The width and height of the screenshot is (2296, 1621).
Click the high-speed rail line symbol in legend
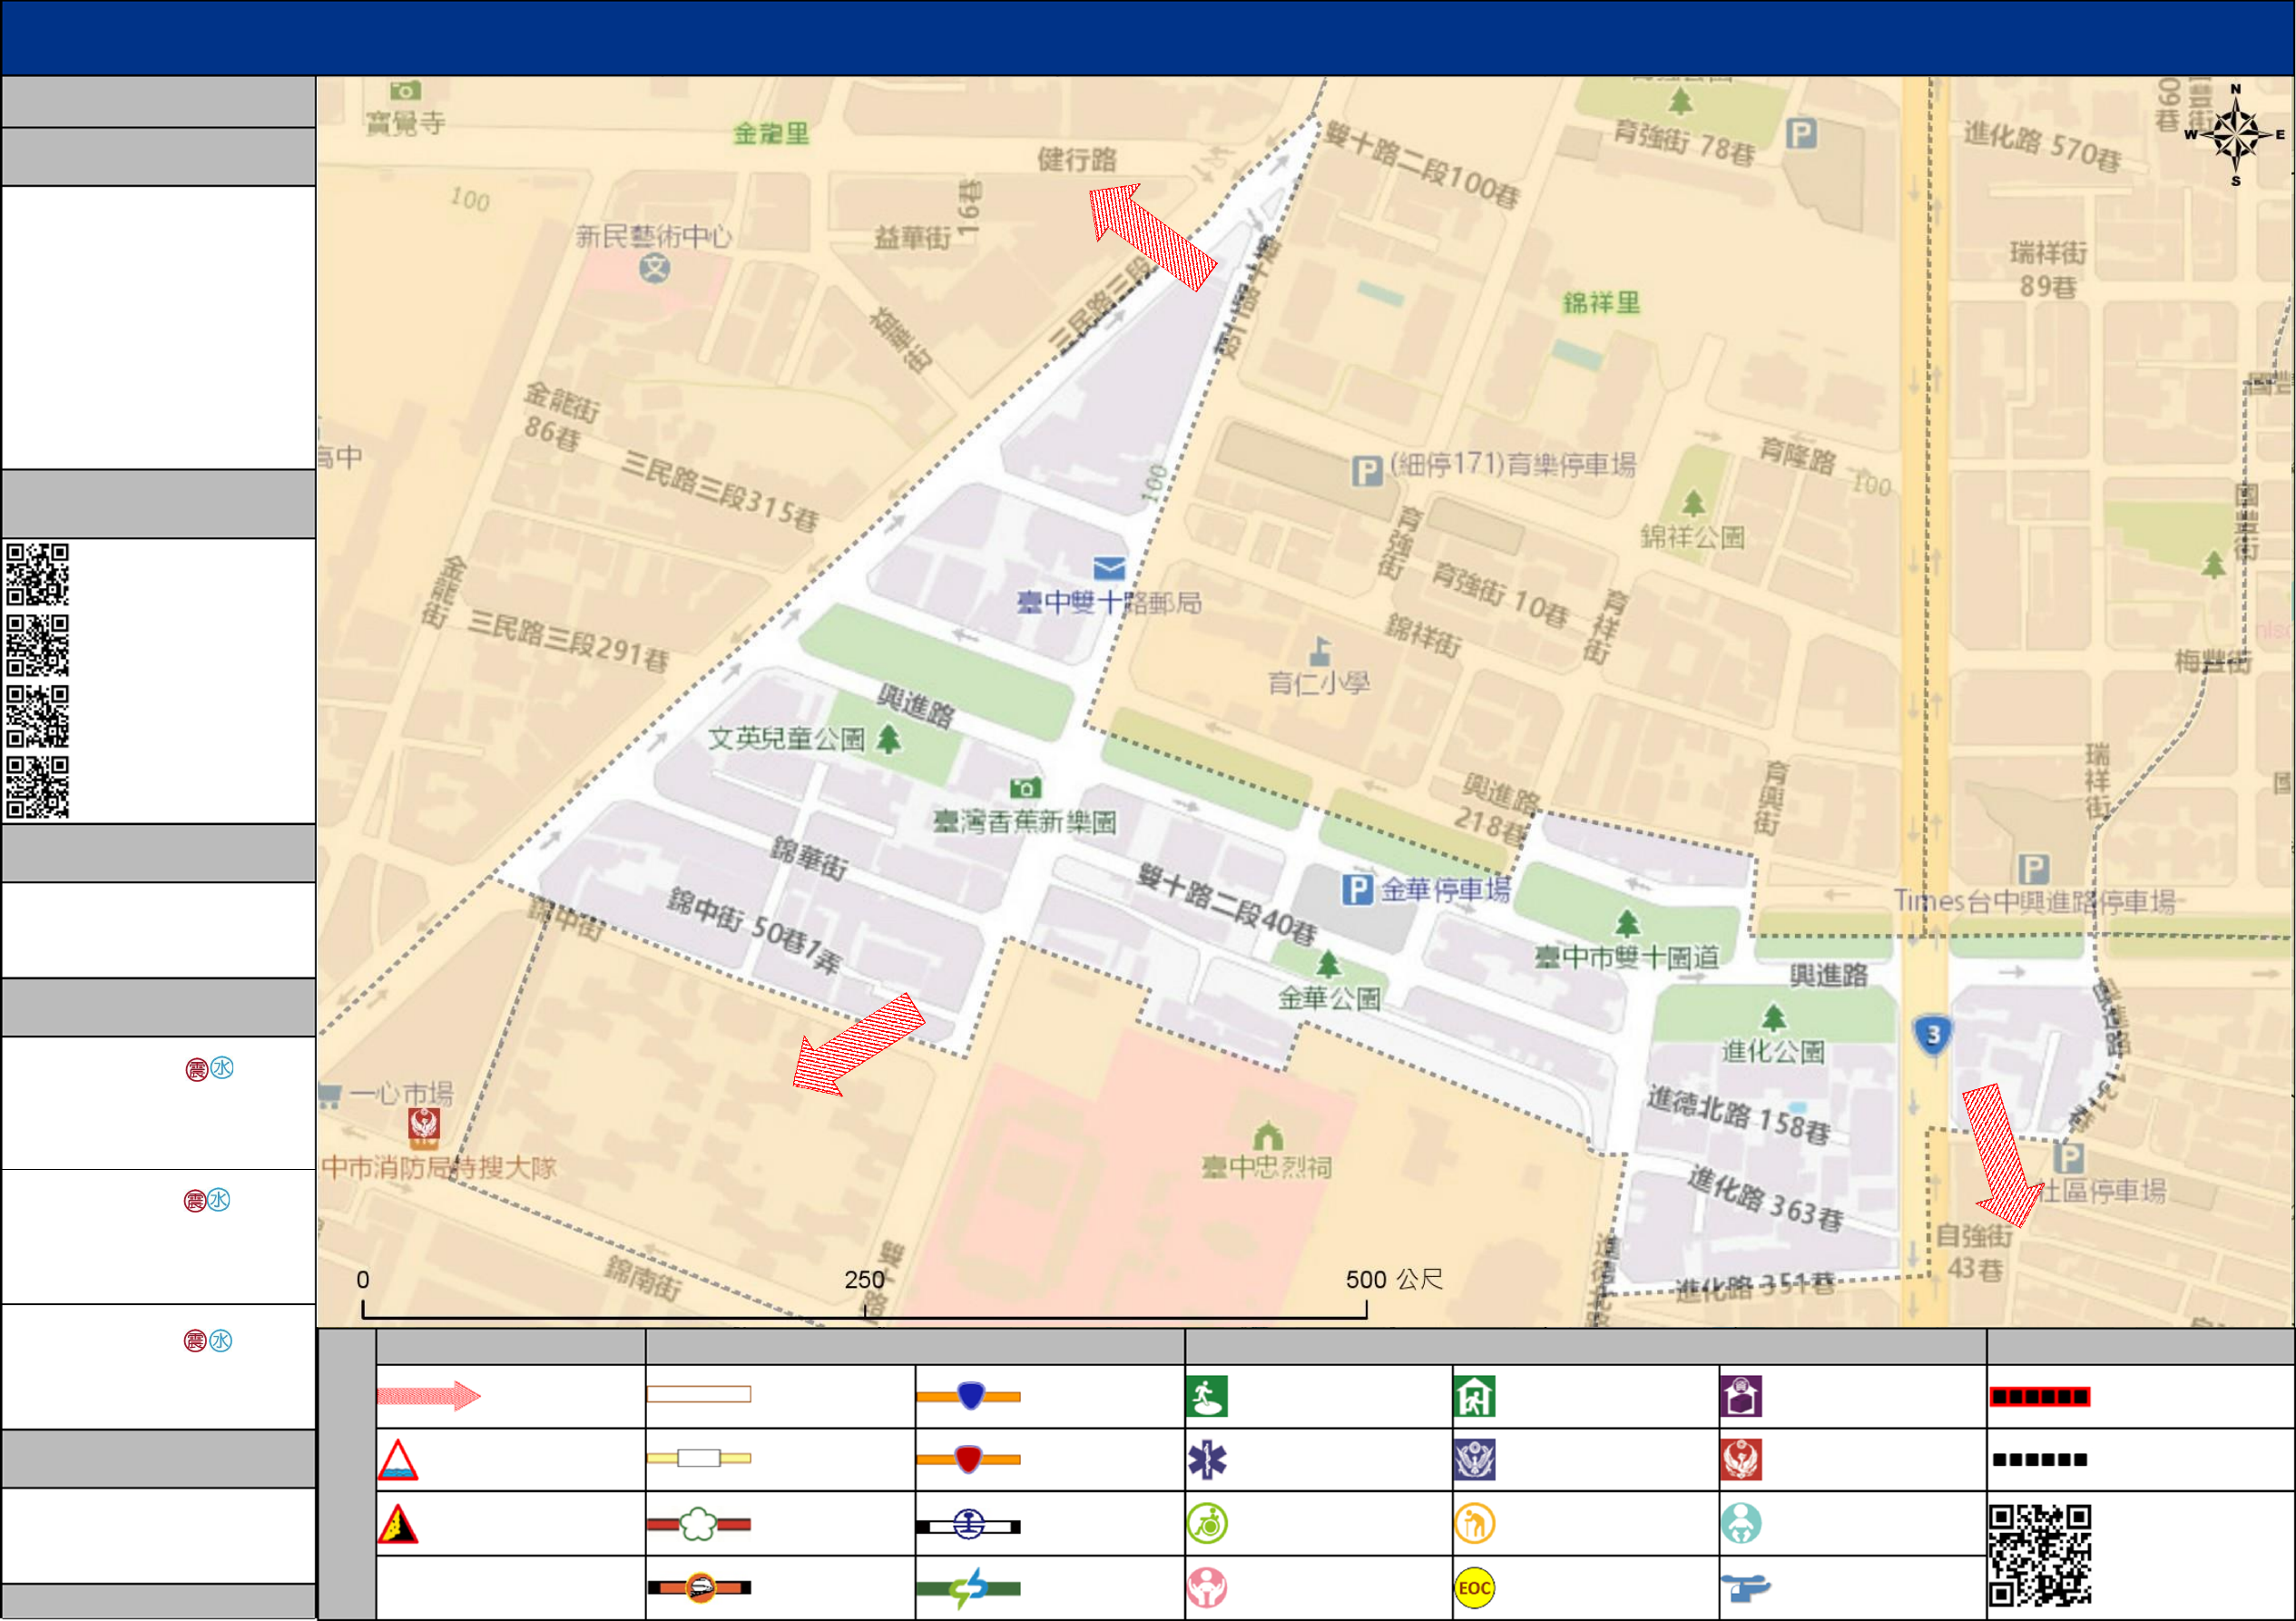point(699,1588)
